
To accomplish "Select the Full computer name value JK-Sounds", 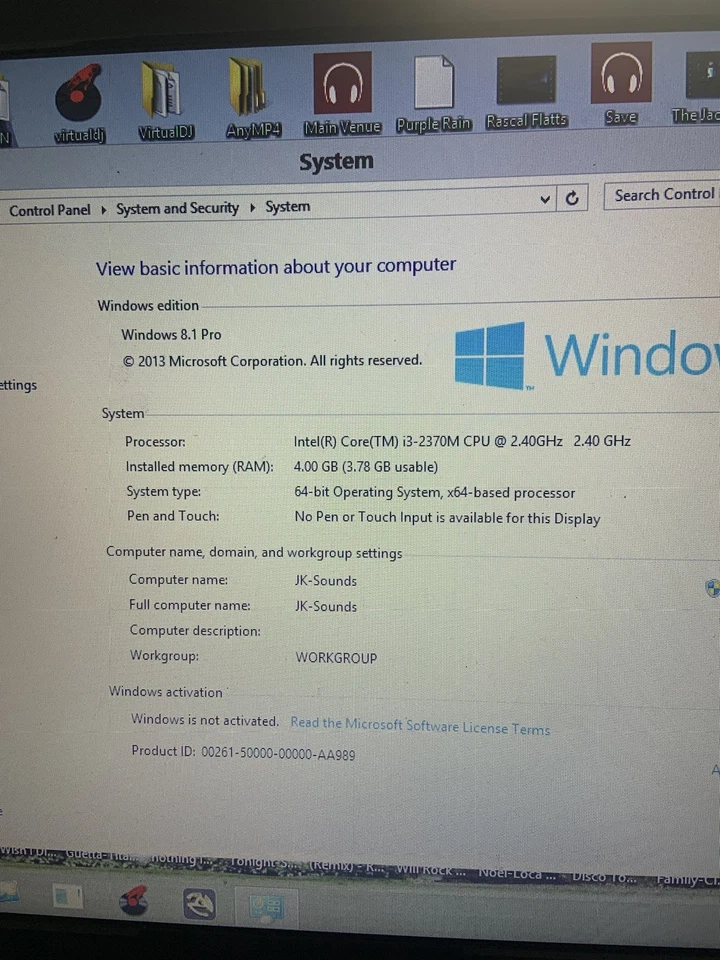I will (x=326, y=606).
